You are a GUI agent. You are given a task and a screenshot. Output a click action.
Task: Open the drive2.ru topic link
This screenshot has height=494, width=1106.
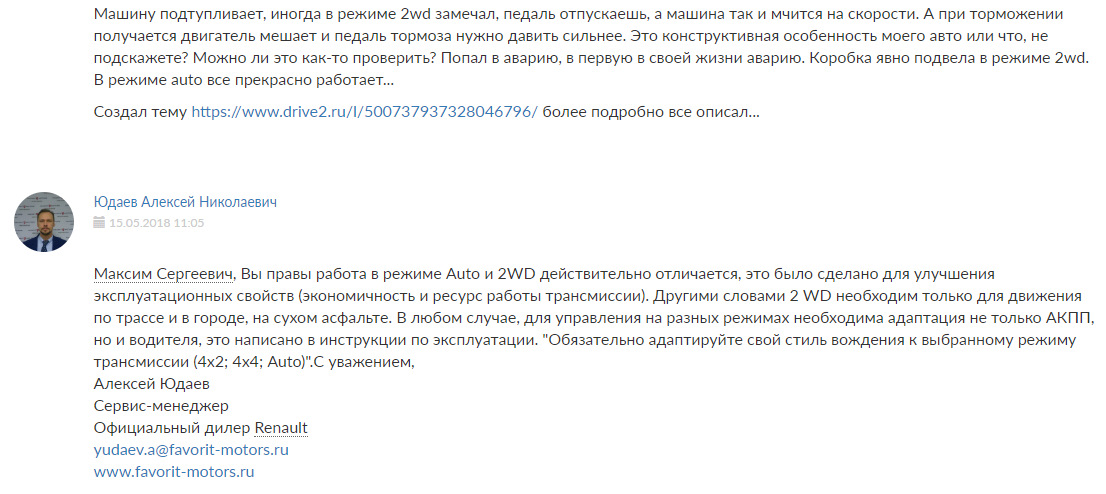(365, 112)
